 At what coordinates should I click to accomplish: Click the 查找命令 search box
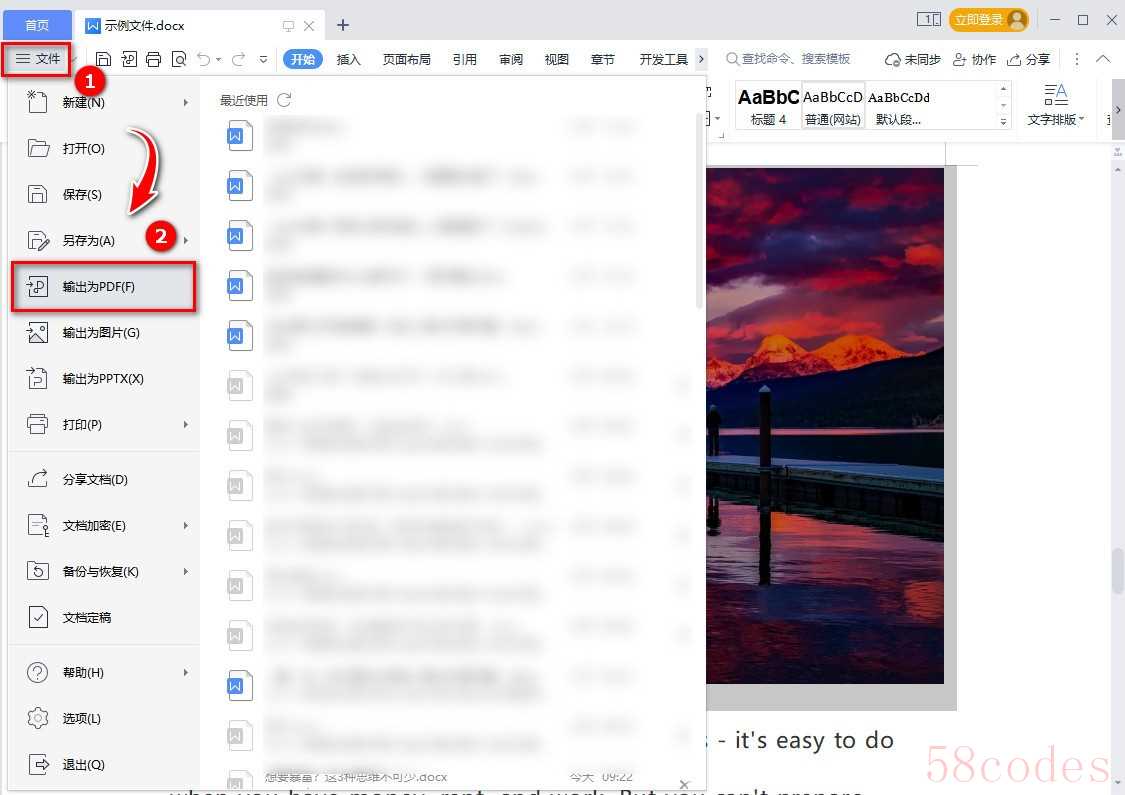click(789, 59)
